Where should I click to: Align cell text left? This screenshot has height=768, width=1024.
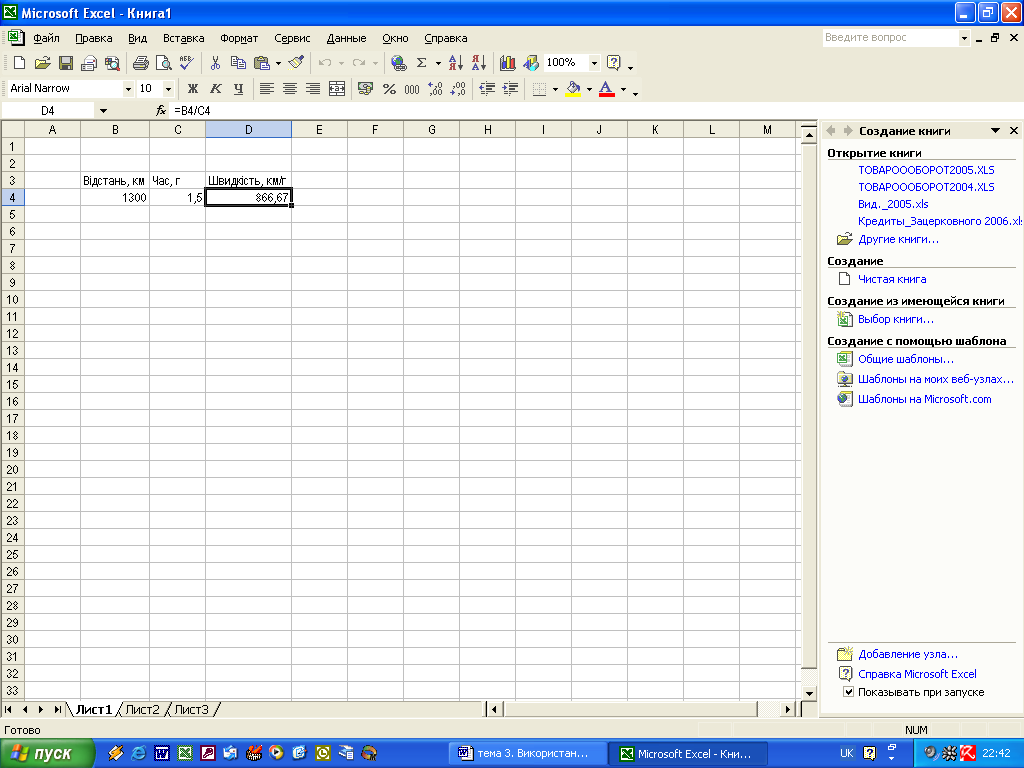click(266, 89)
